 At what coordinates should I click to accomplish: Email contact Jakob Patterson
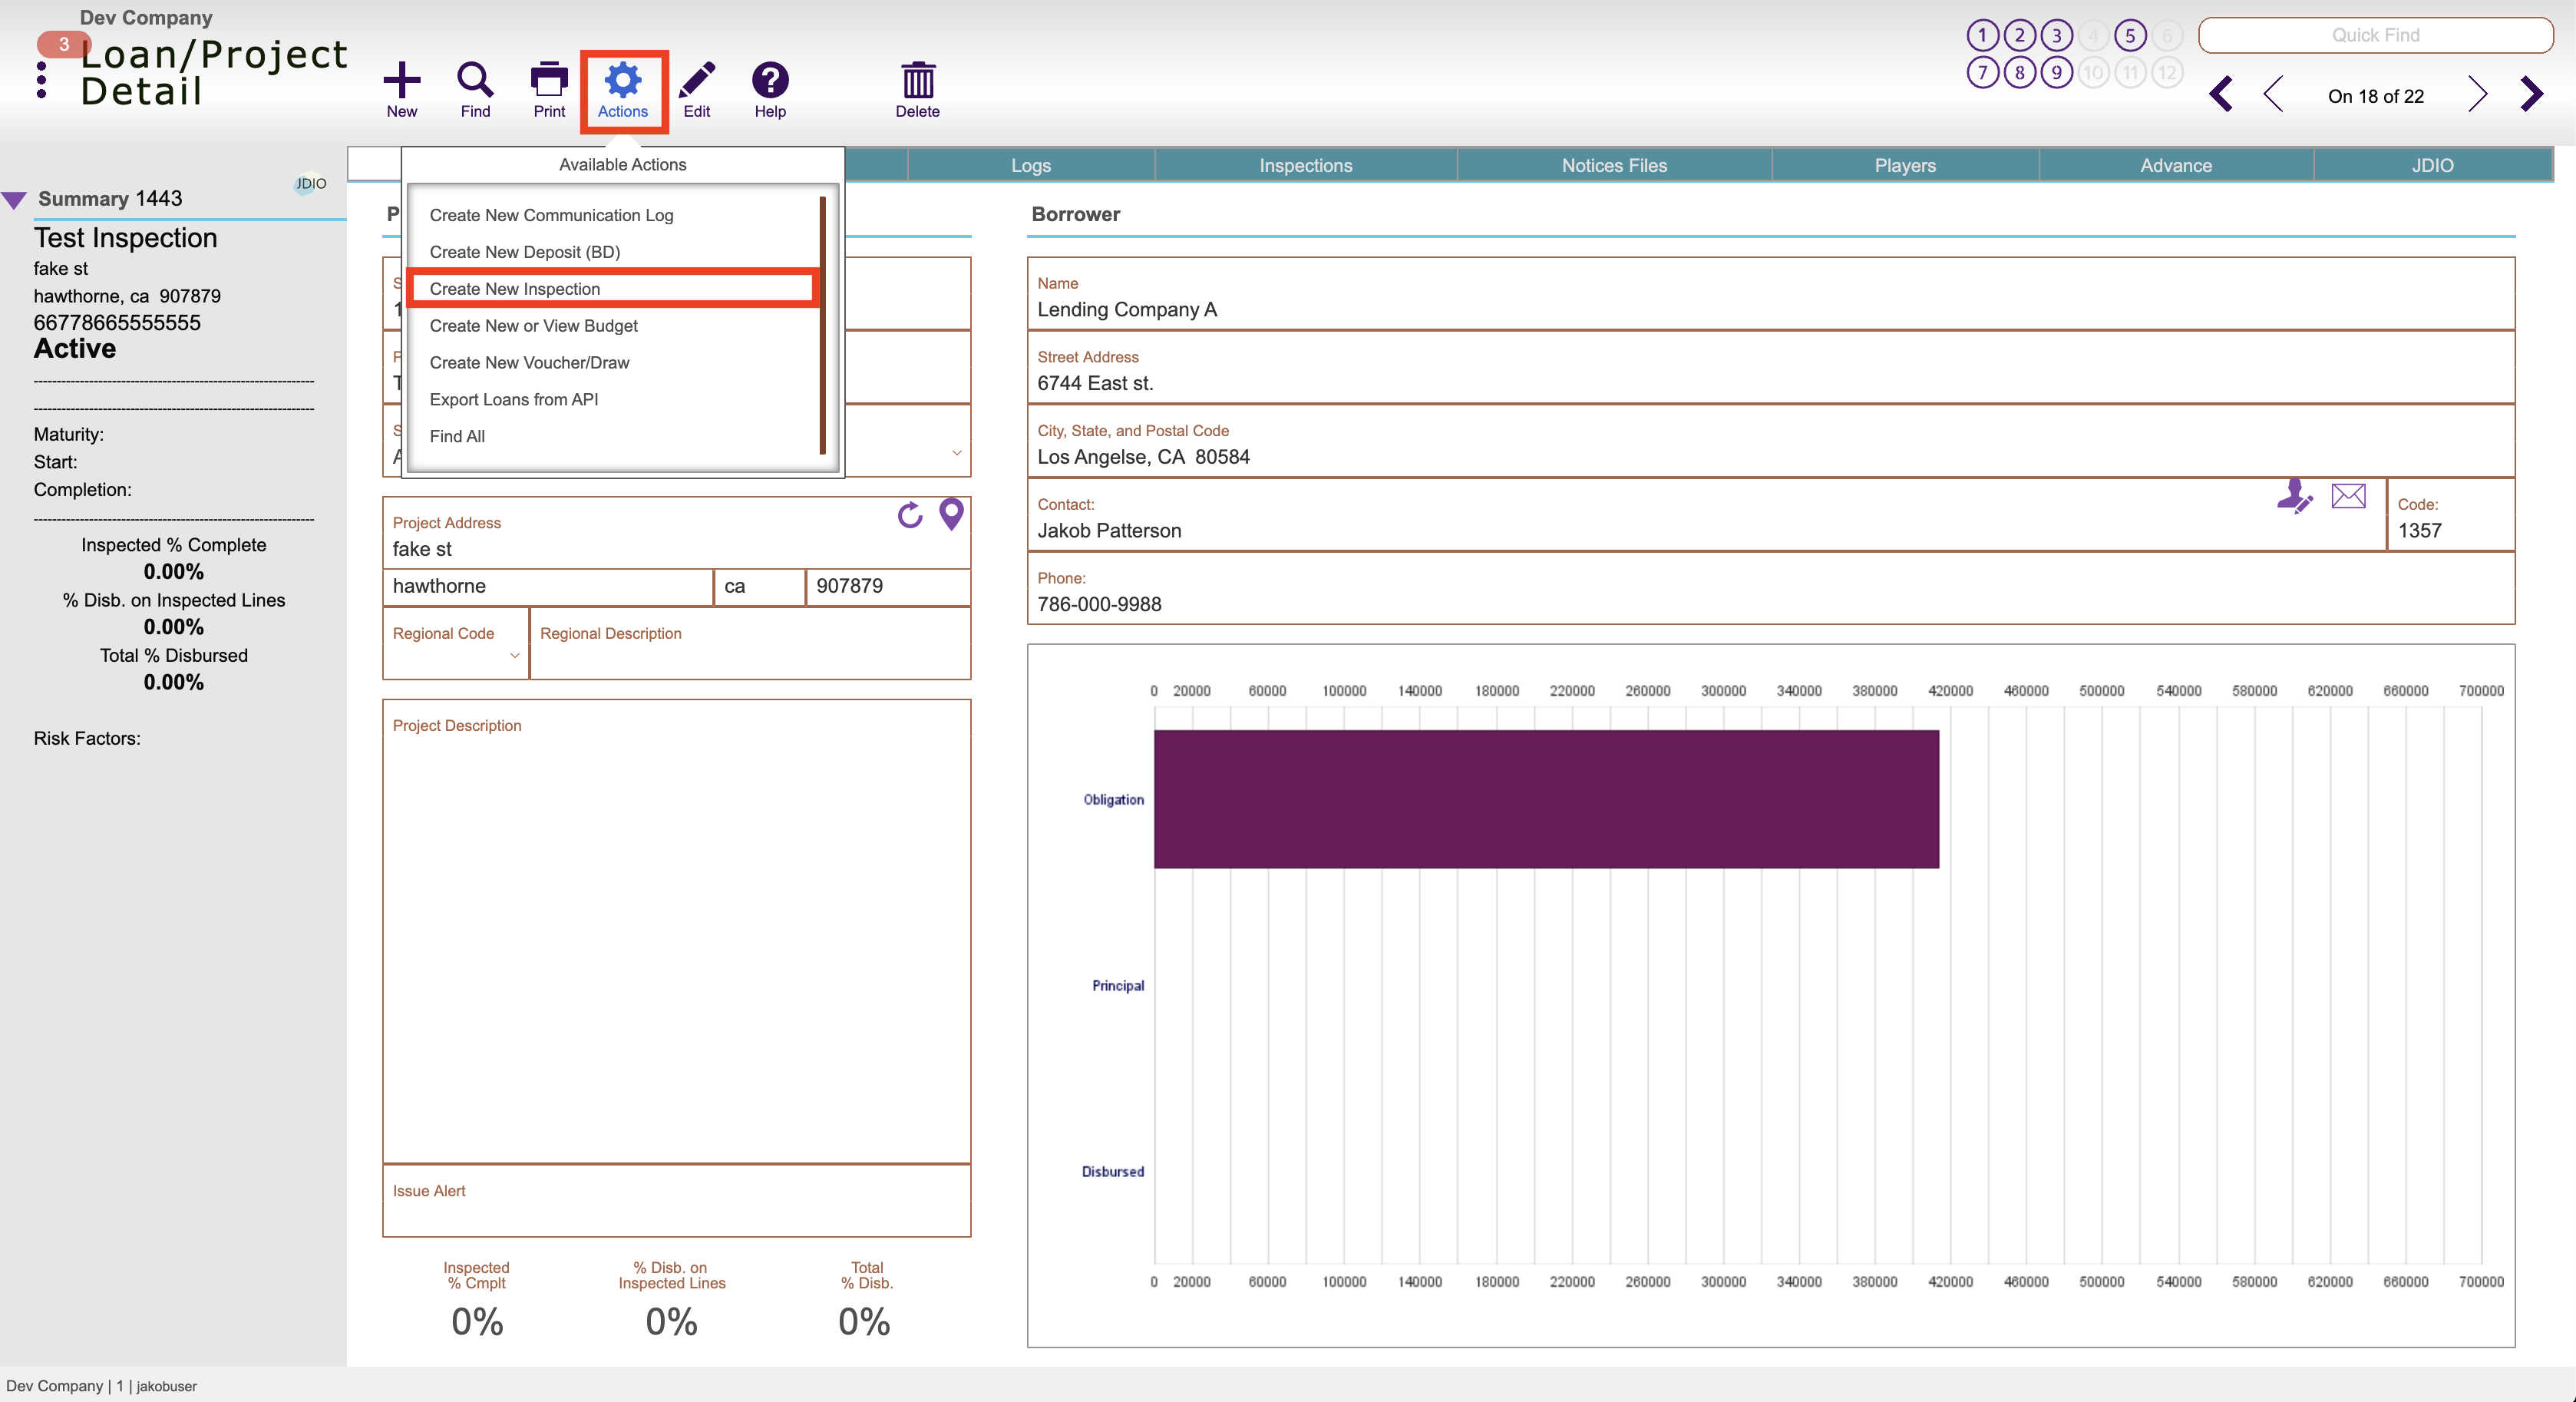pos(2348,497)
